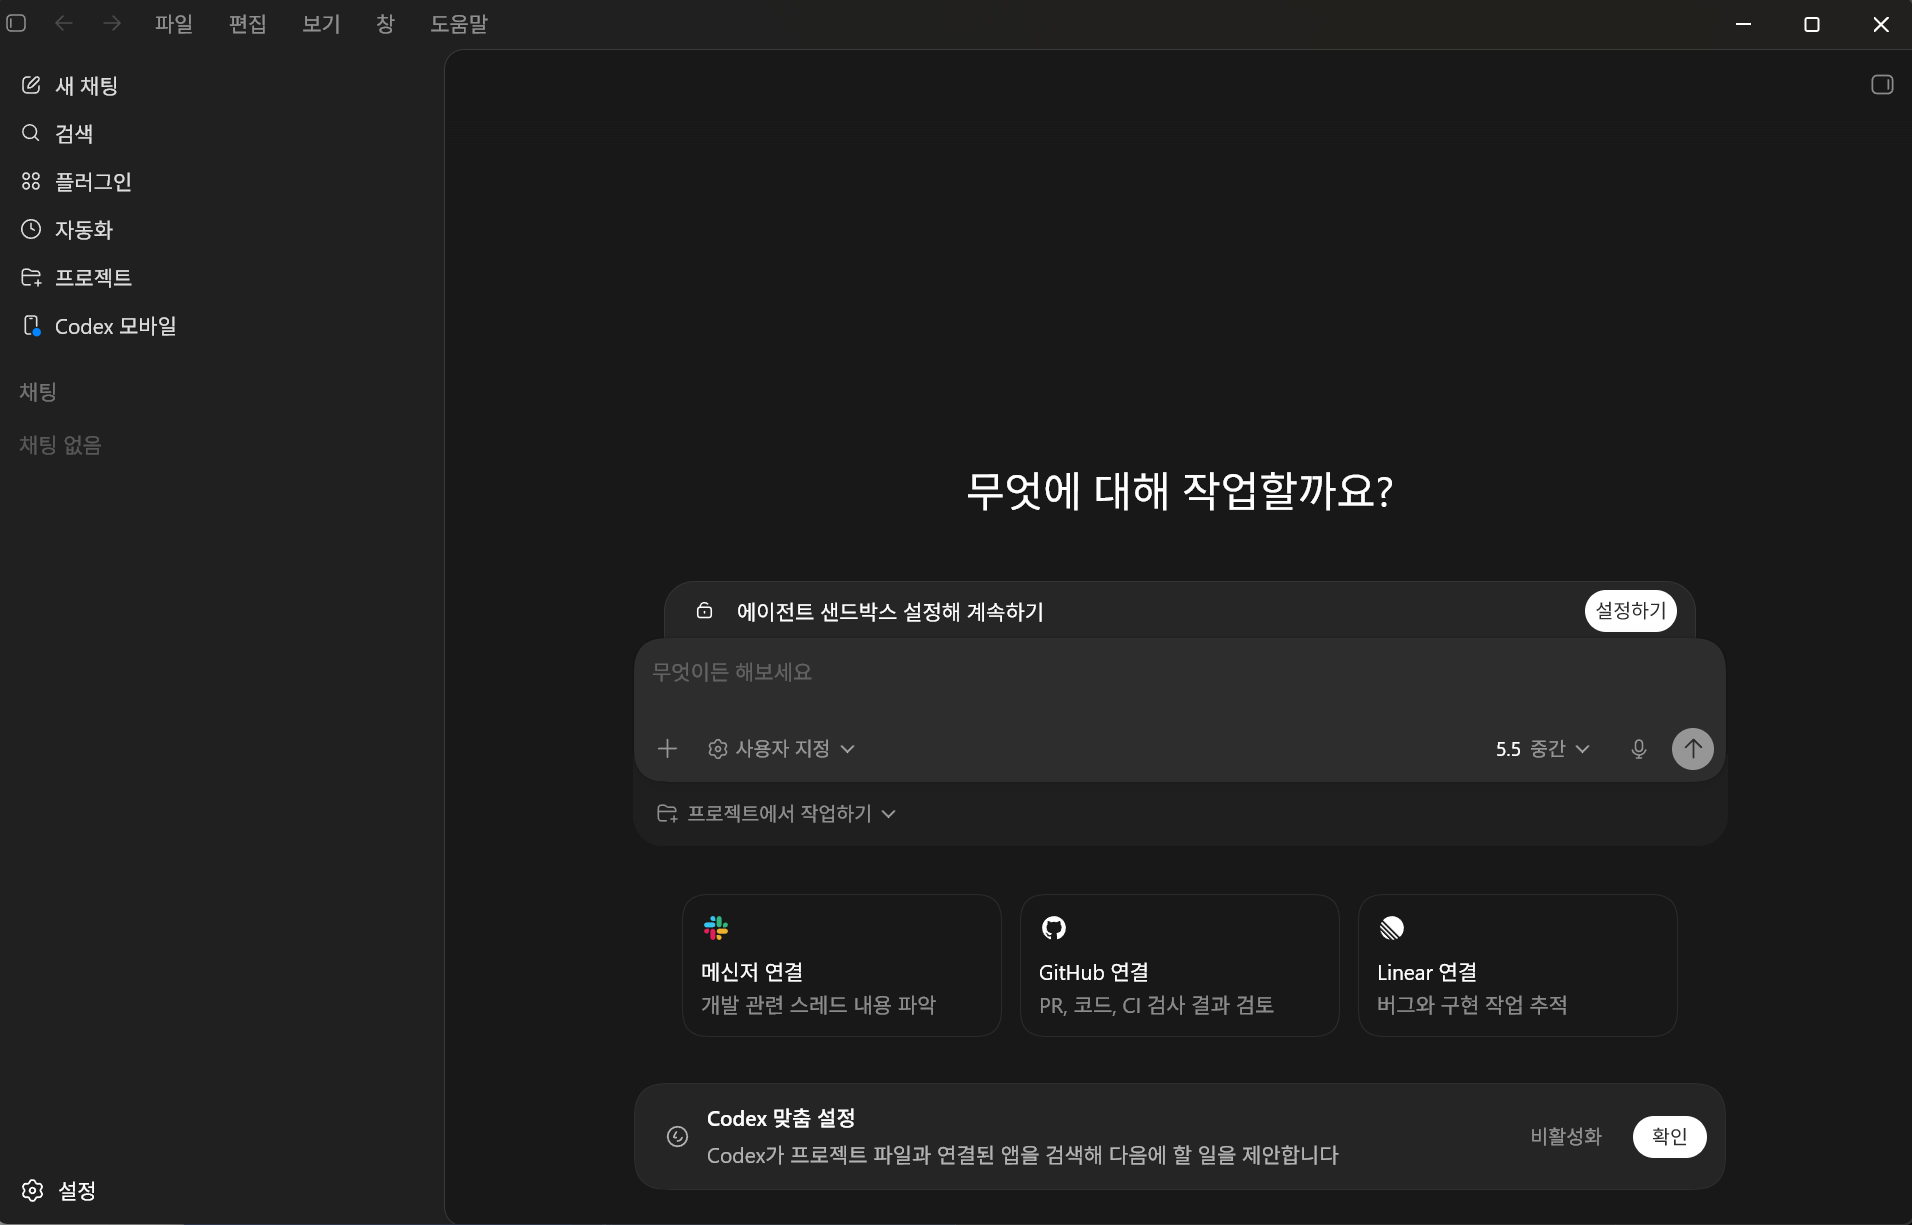Open 프로젝트 in the sidebar
This screenshot has height=1225, width=1912.
222,278
